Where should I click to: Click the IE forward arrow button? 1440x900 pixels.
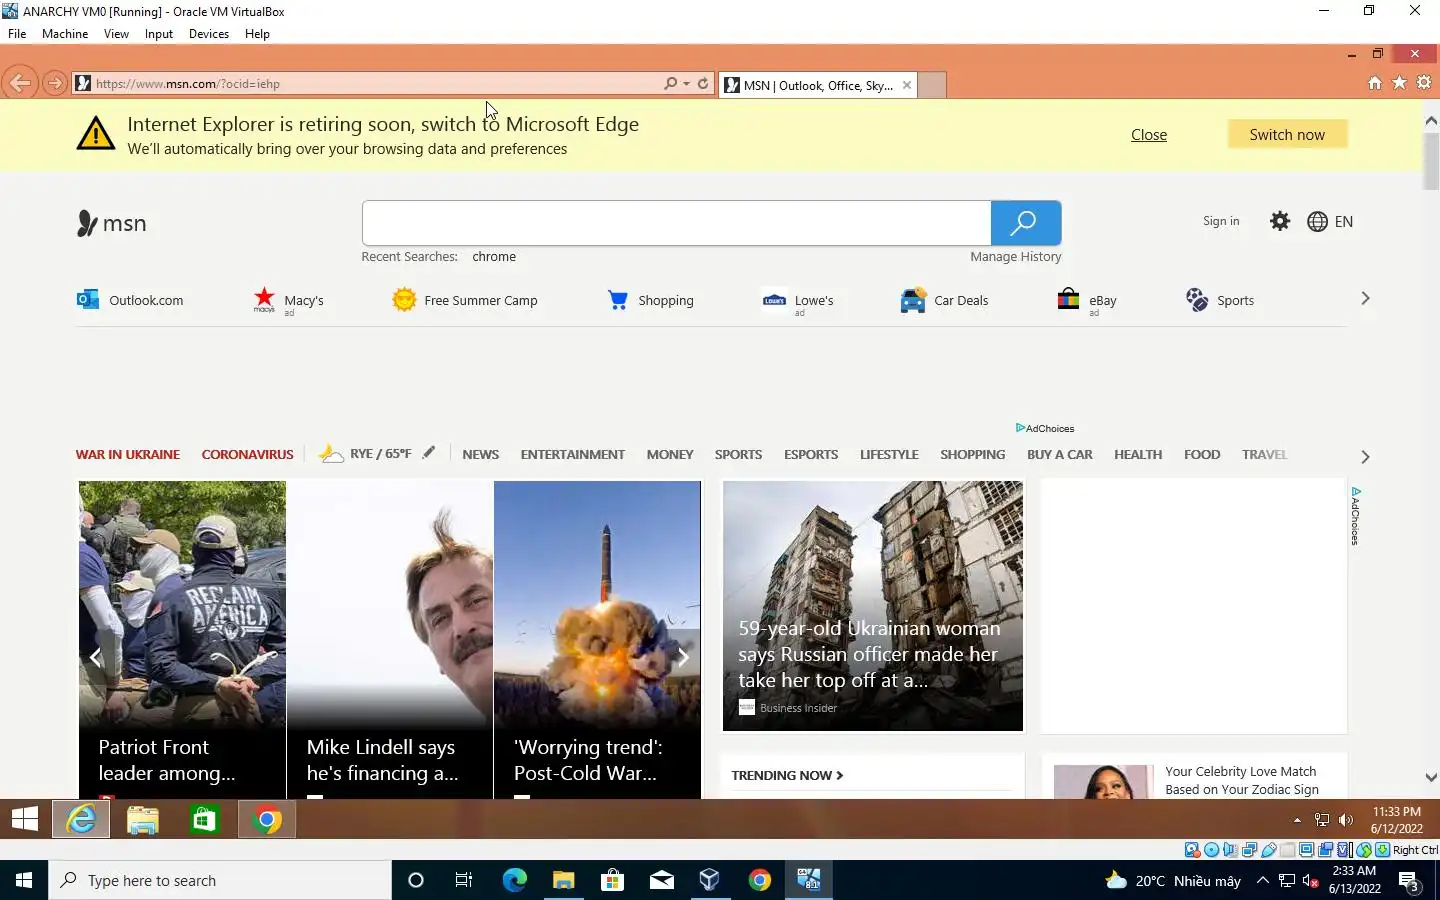click(55, 83)
